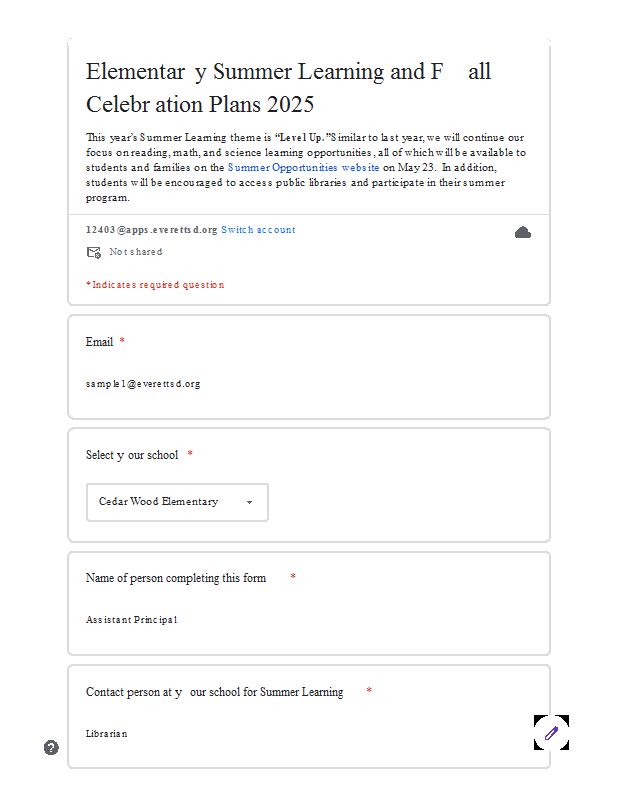
Task: Open the Cedar Wood Elementary dropdown
Action: click(177, 502)
